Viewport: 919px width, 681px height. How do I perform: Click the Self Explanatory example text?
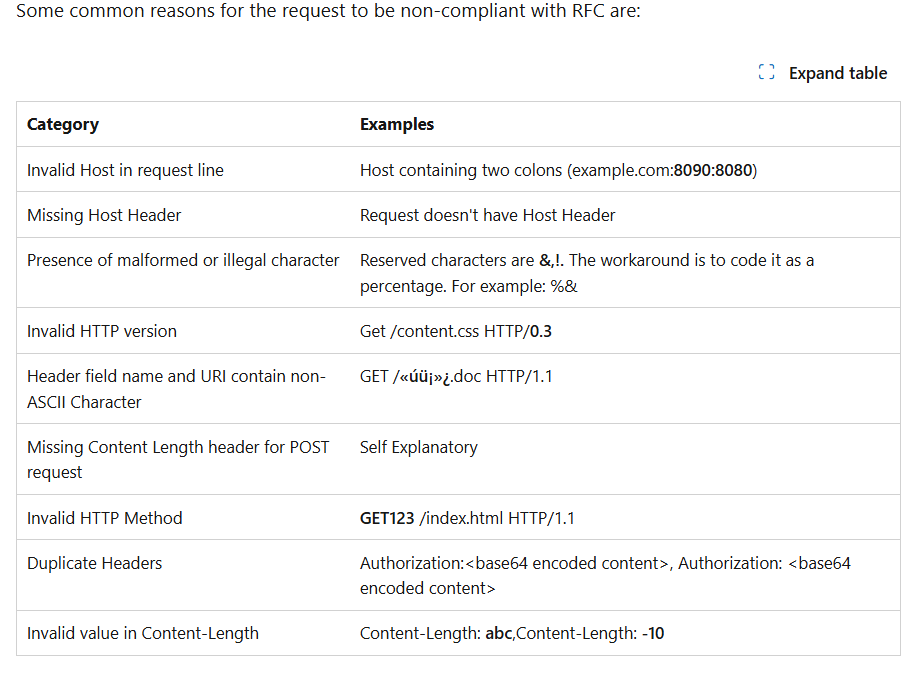418,447
